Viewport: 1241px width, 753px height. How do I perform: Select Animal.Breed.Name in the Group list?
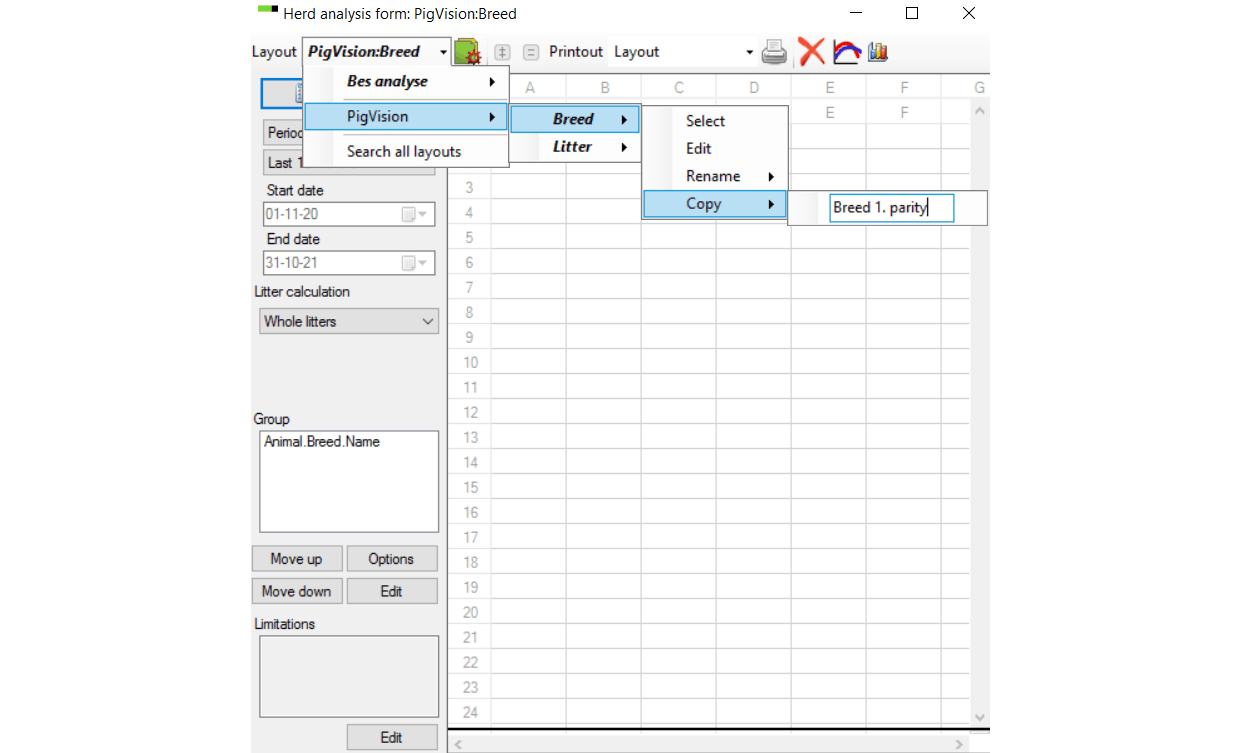coord(322,441)
